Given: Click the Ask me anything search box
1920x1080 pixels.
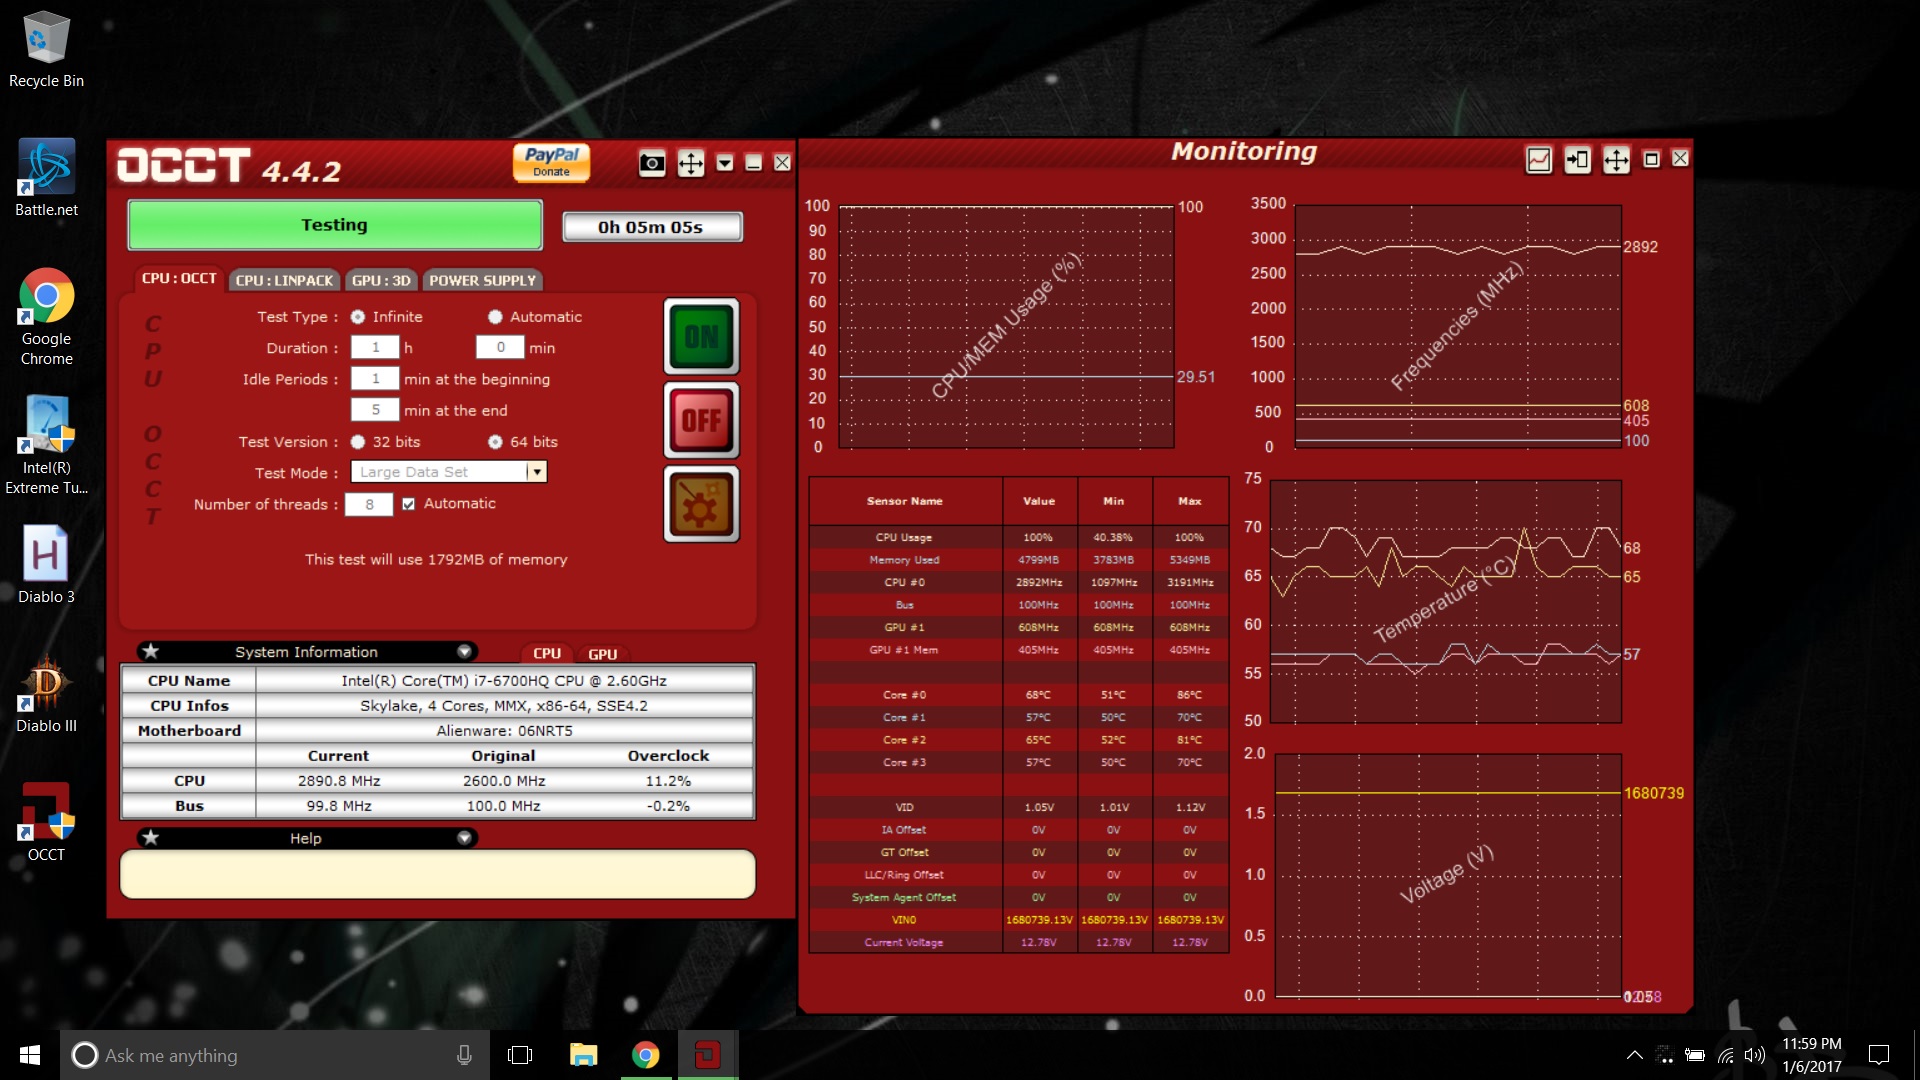Looking at the screenshot, I should click(275, 1055).
